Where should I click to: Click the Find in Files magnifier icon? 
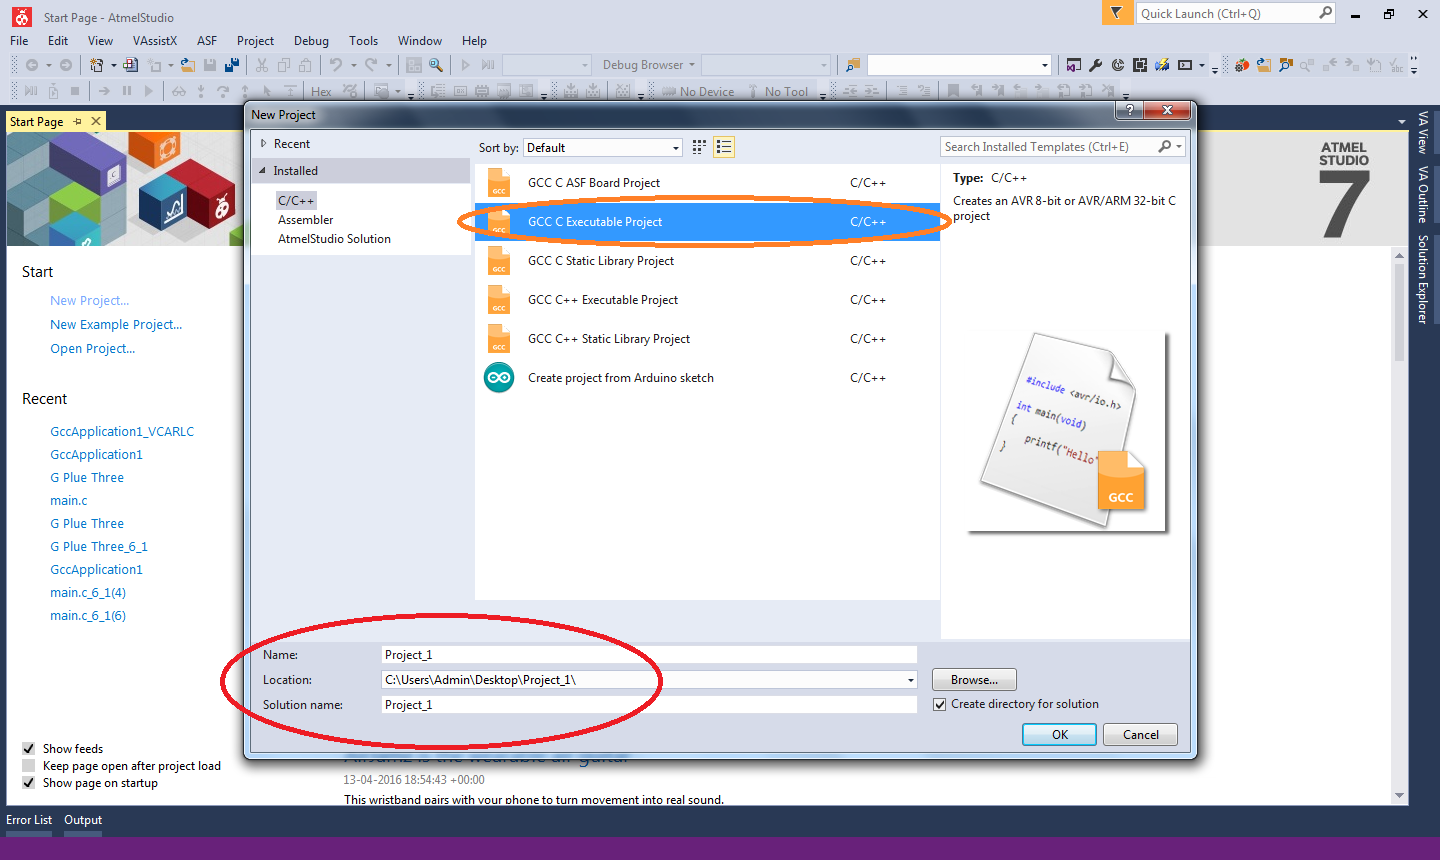pos(436,65)
